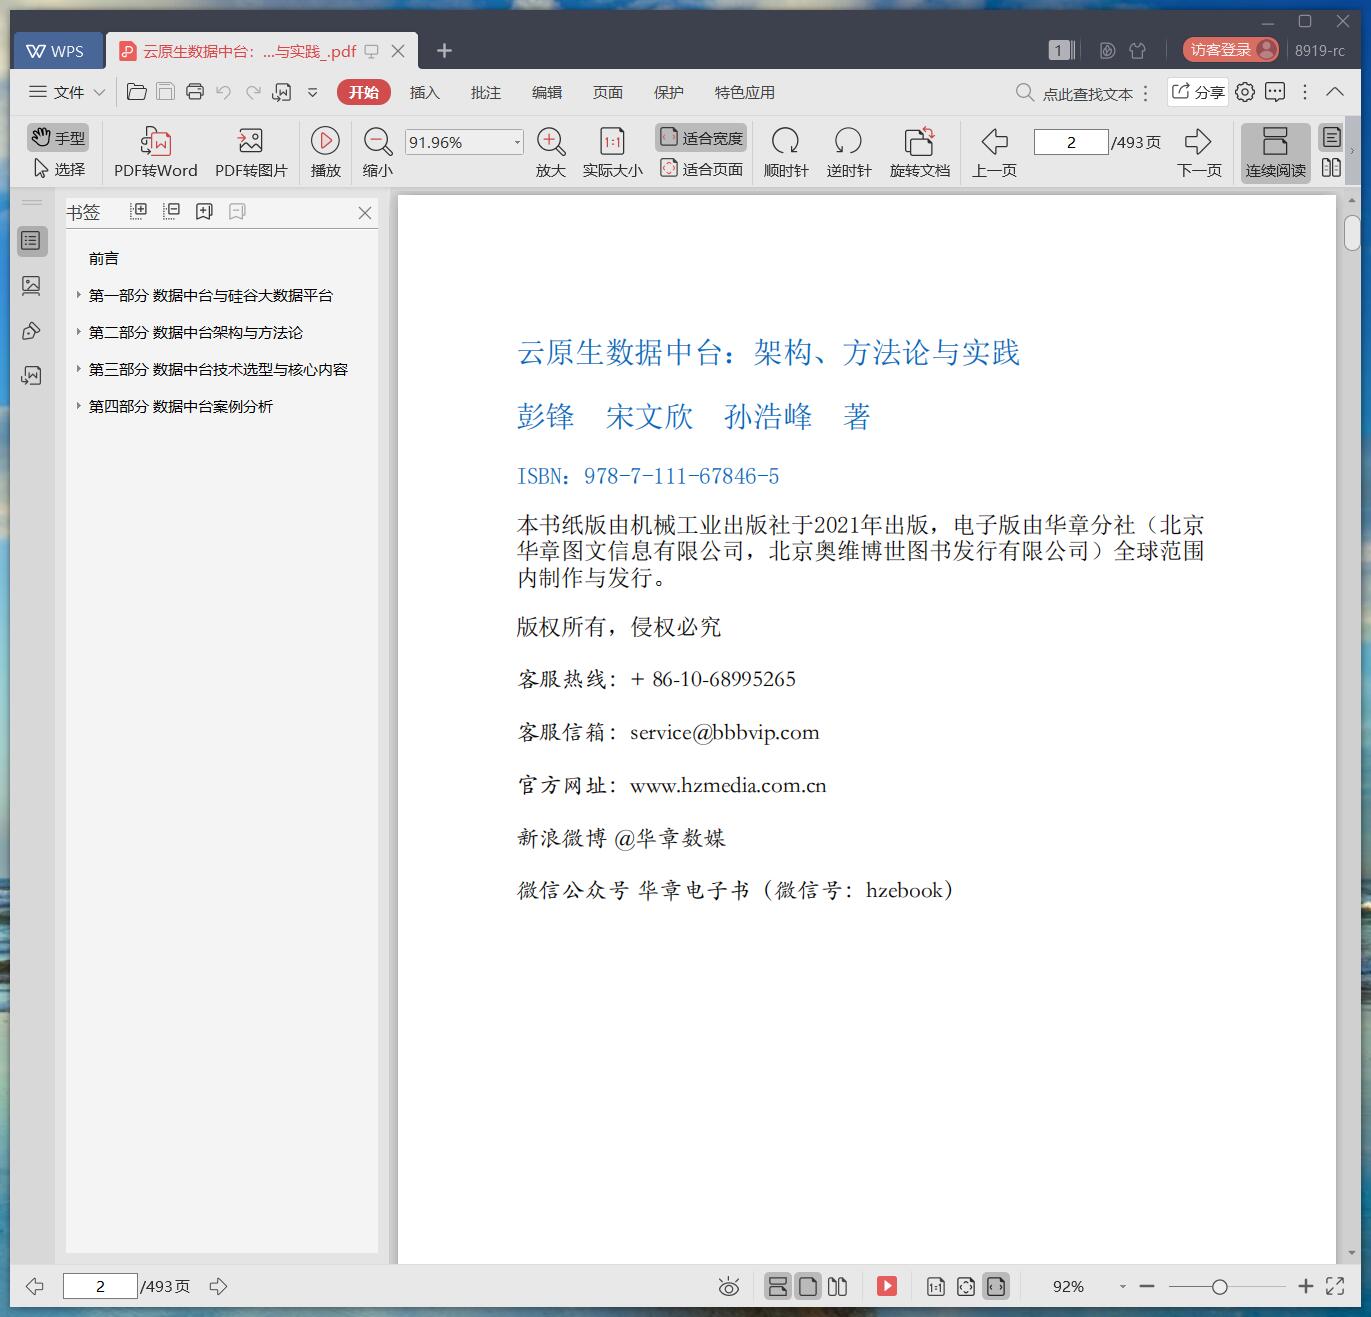Open the 前言 bookmark

104,258
